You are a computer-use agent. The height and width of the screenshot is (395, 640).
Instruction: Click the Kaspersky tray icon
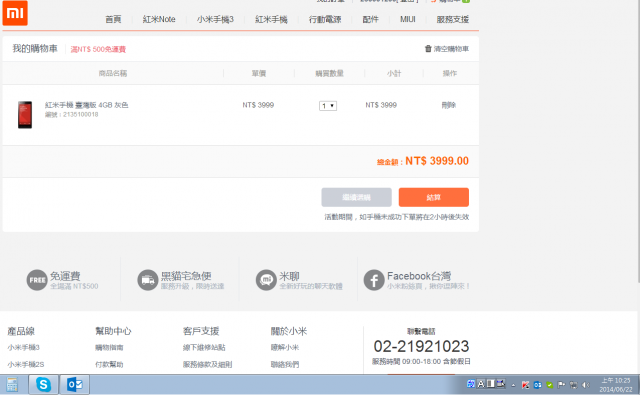tap(525, 385)
